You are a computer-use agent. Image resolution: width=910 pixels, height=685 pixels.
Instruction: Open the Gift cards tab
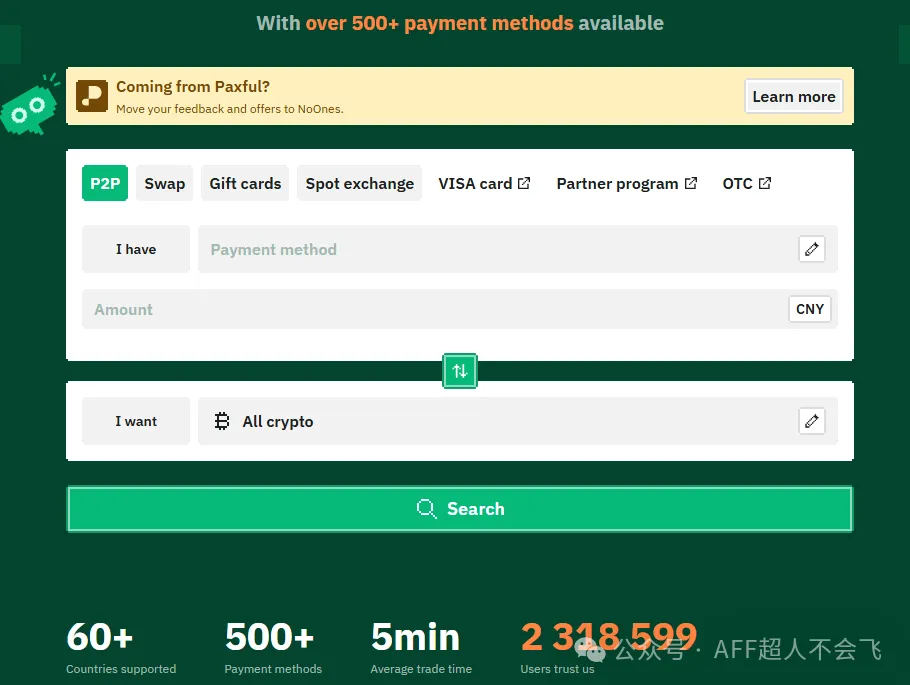pyautogui.click(x=245, y=183)
